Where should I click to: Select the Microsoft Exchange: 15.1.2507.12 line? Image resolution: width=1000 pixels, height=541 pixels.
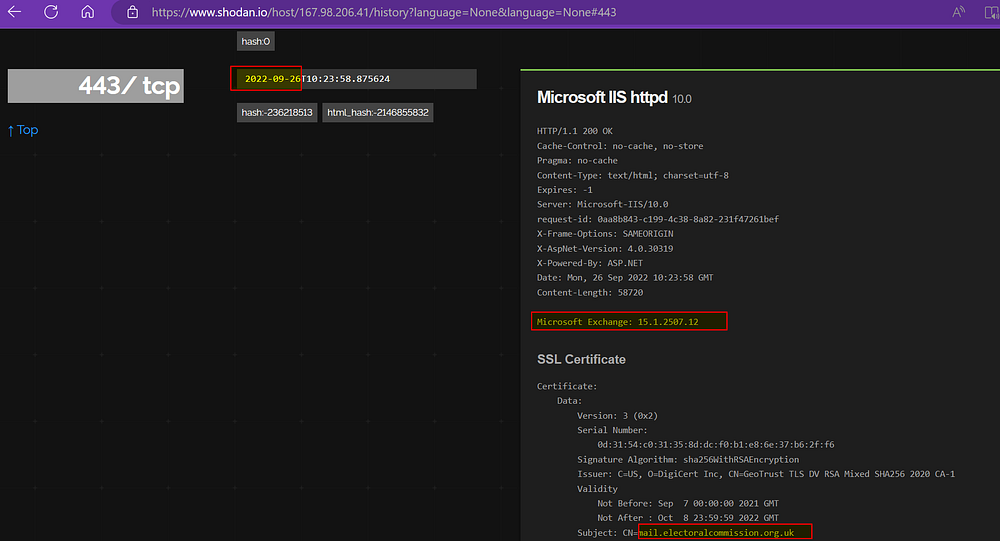617,322
